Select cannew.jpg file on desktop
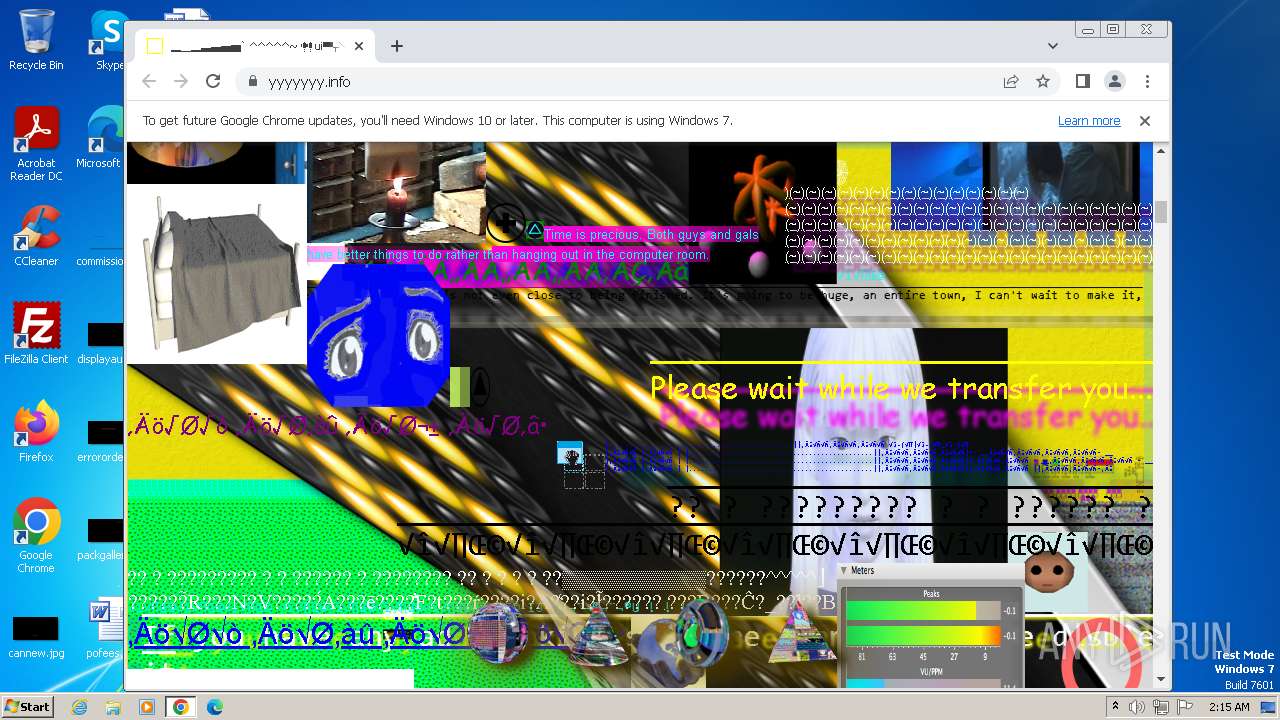Viewport: 1280px width, 720px height. (x=36, y=638)
